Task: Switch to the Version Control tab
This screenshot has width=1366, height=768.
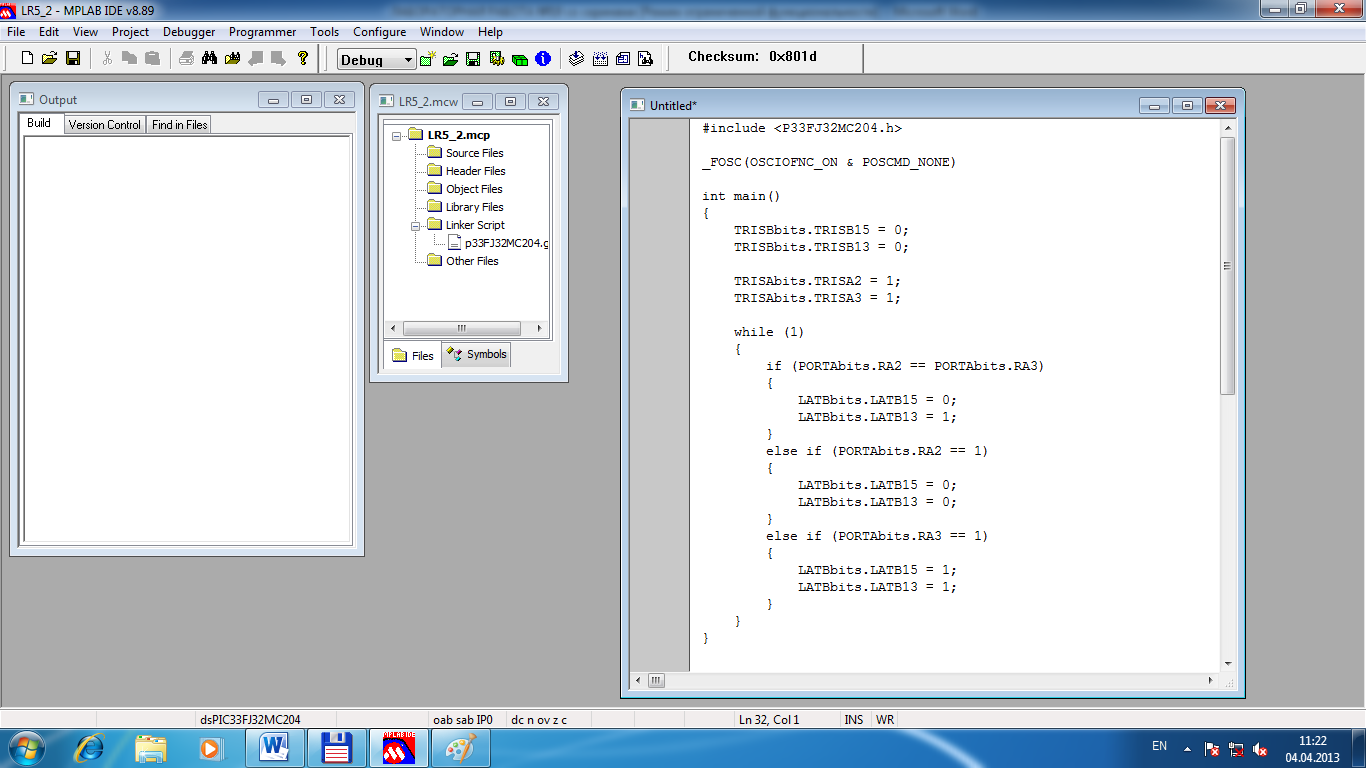Action: coord(104,125)
